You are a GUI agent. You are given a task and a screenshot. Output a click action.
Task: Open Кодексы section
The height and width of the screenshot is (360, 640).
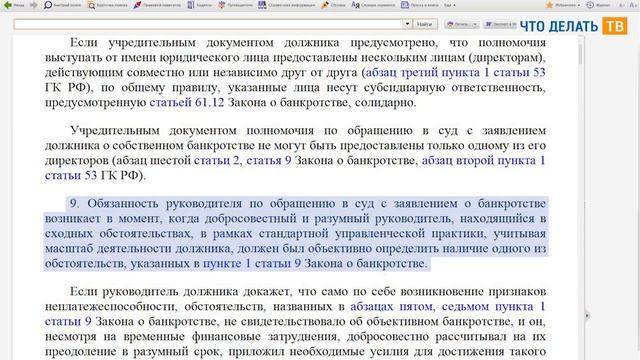coord(200,5)
